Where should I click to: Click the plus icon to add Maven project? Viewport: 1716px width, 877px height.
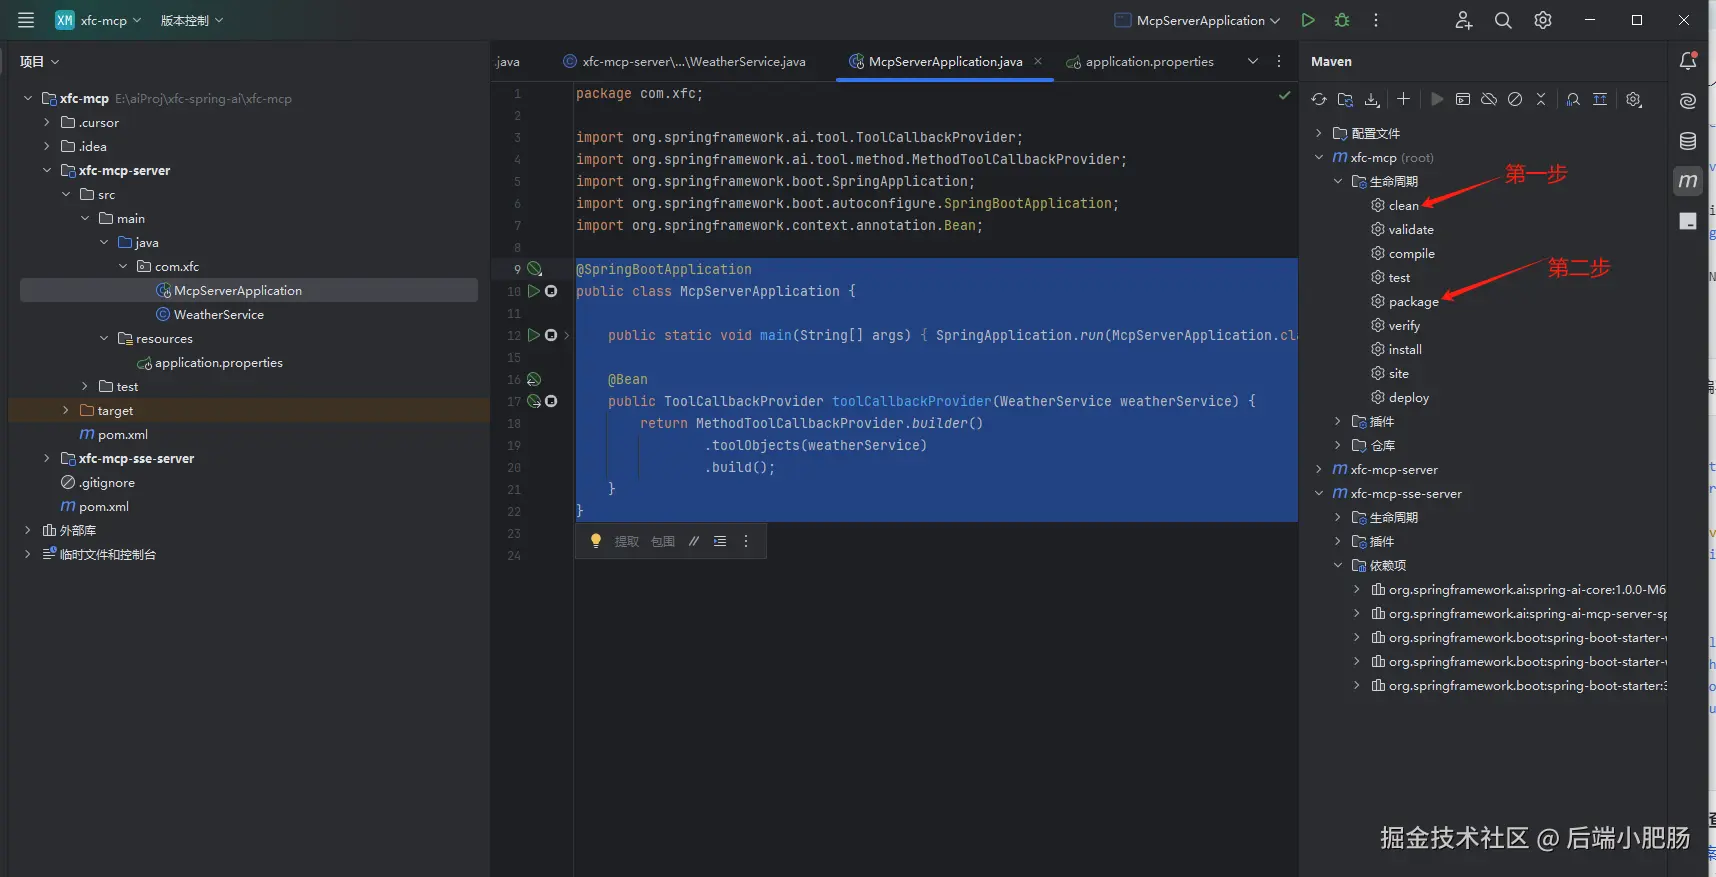(x=1403, y=99)
